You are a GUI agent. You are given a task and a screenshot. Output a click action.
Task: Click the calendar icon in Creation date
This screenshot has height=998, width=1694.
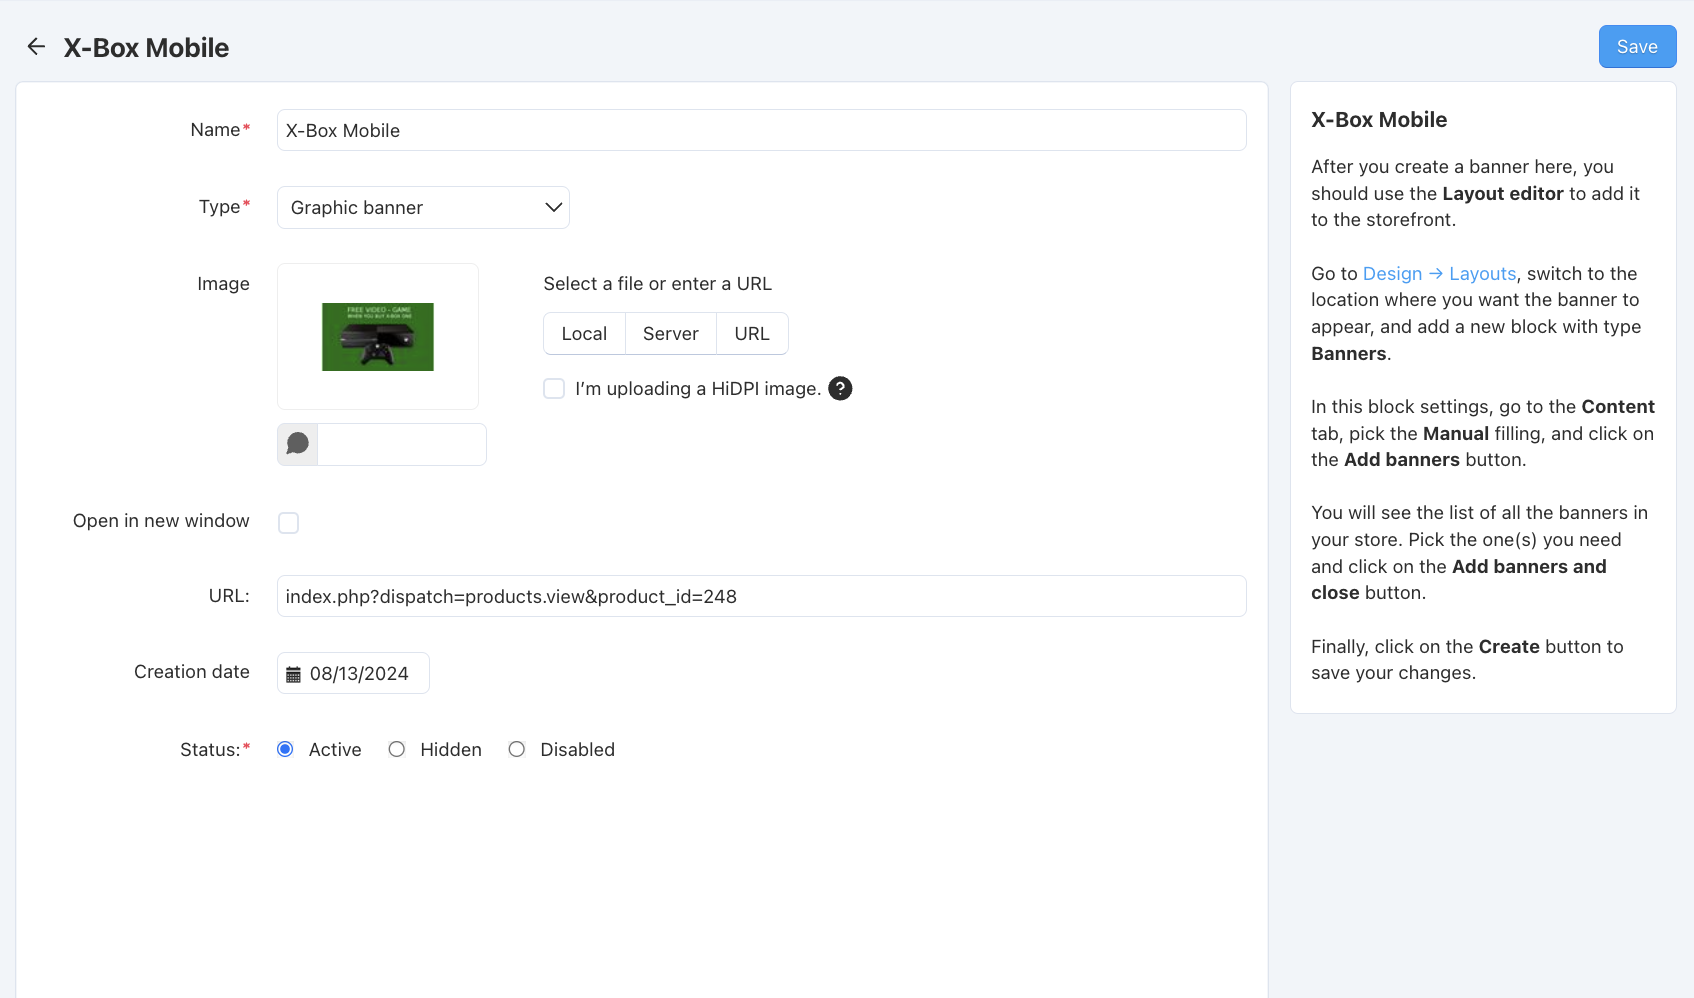coord(293,674)
